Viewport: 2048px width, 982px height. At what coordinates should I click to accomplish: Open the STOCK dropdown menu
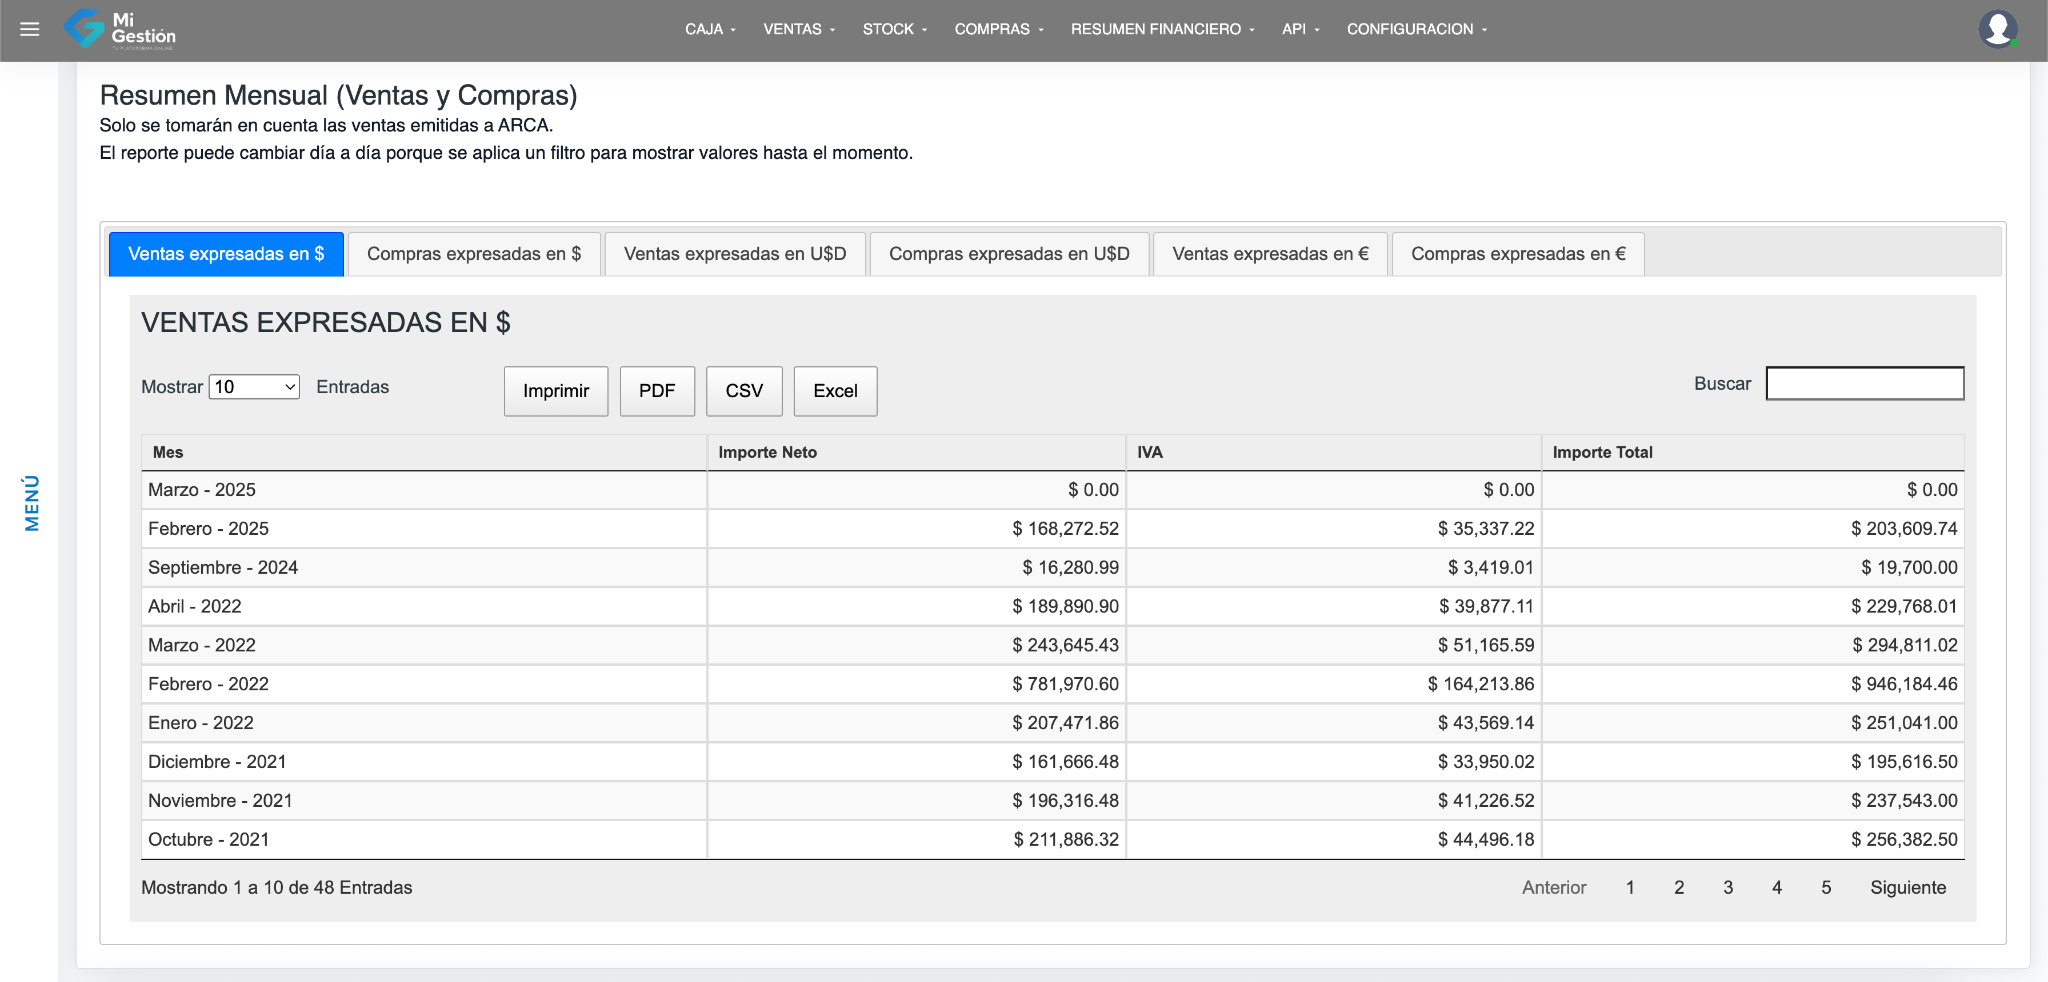coord(894,29)
